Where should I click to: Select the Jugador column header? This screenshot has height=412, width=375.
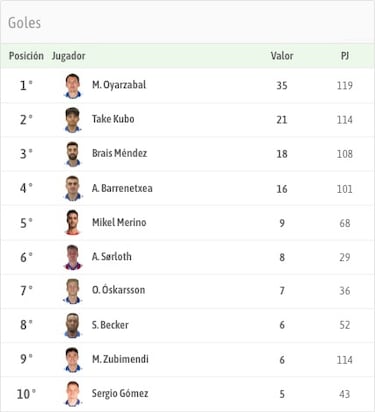(x=69, y=56)
